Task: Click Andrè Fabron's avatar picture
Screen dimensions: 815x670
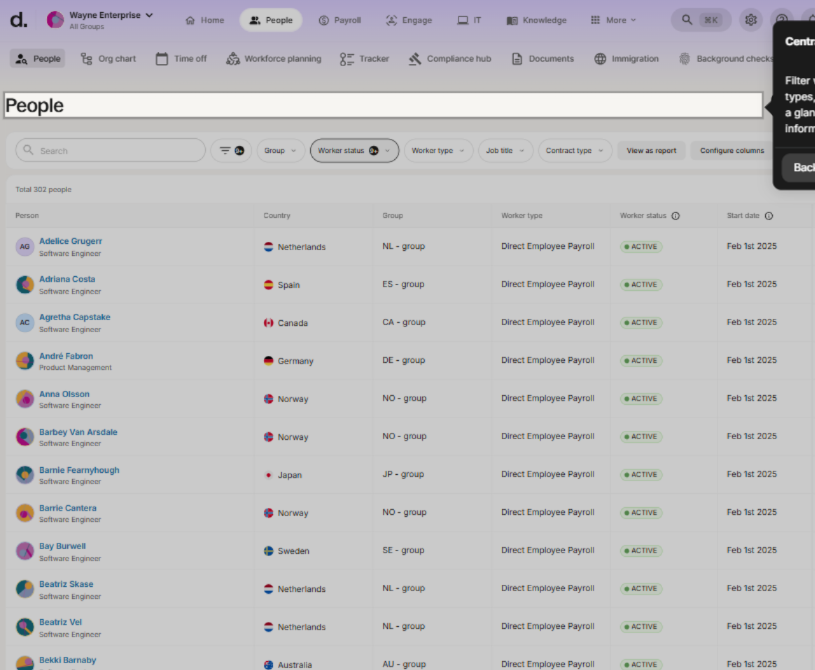Action: 25,361
